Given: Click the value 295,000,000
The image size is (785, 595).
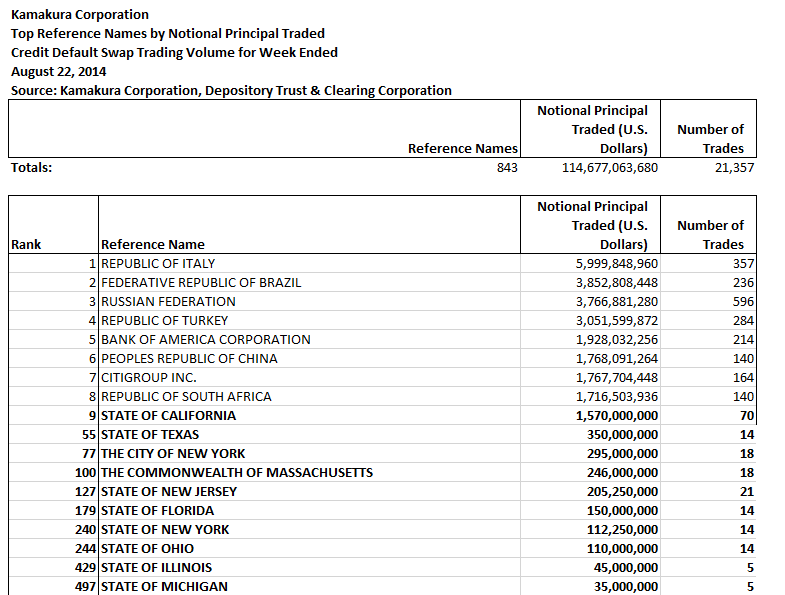Looking at the screenshot, I should click(x=623, y=454).
